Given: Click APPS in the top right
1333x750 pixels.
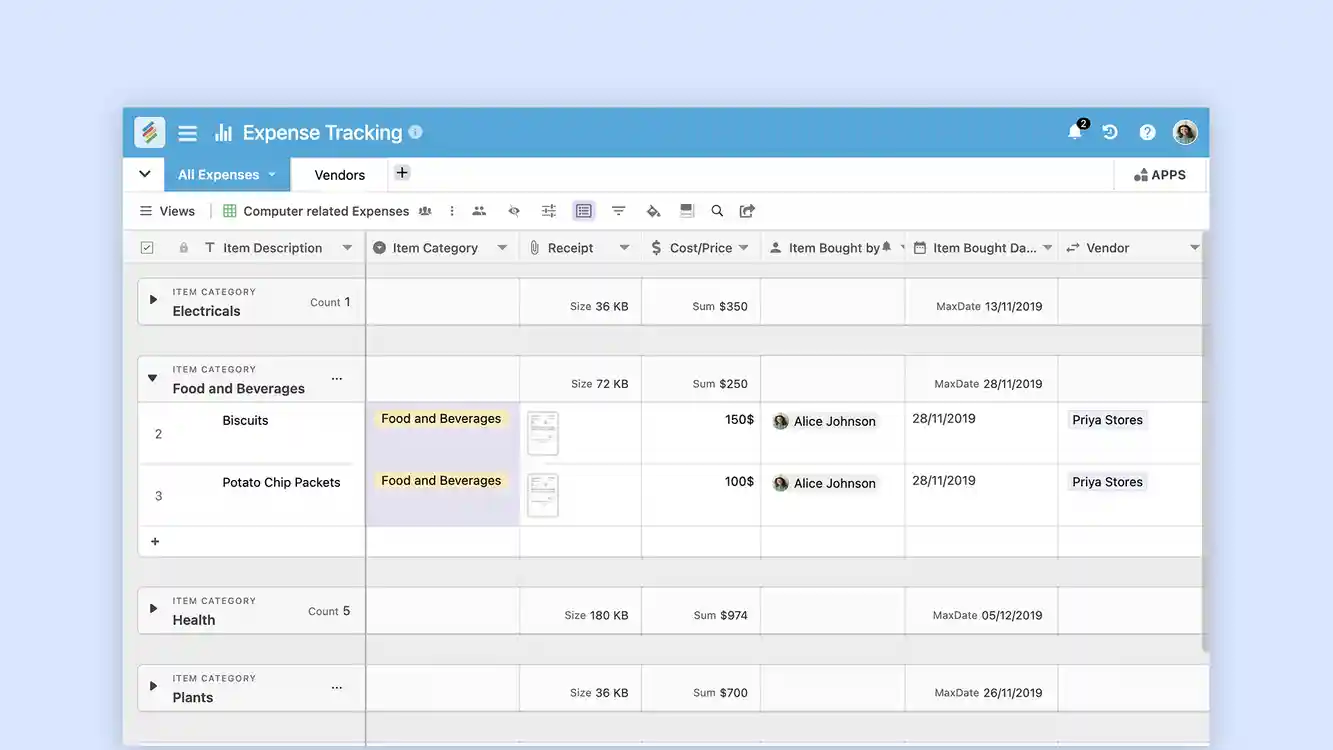Looking at the screenshot, I should [x=1160, y=174].
